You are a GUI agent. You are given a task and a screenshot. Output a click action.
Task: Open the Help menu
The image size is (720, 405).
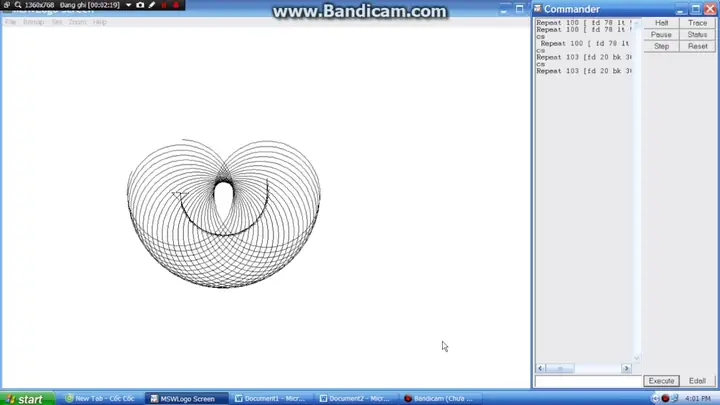pyautogui.click(x=100, y=22)
